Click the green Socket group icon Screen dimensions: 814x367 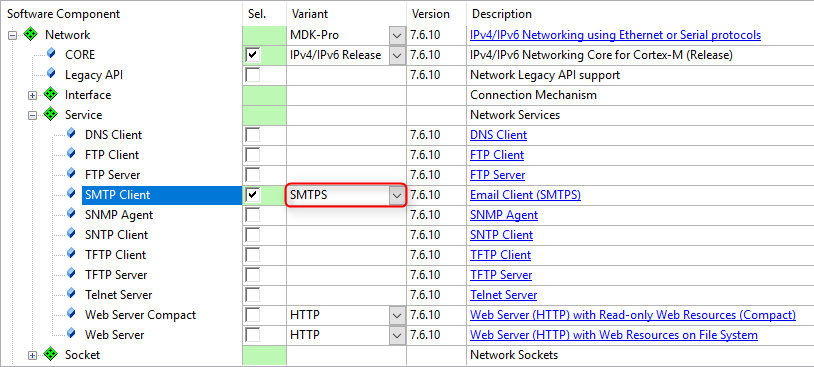50,355
